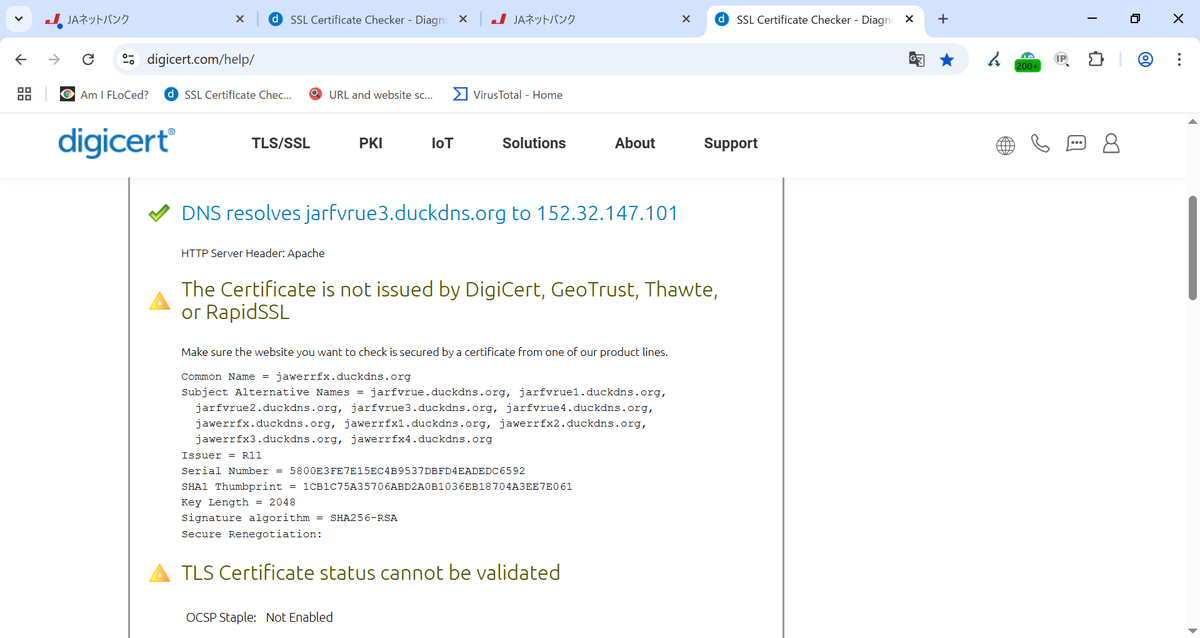
Task: Open the extension icon left of 200+ badge
Action: click(994, 60)
